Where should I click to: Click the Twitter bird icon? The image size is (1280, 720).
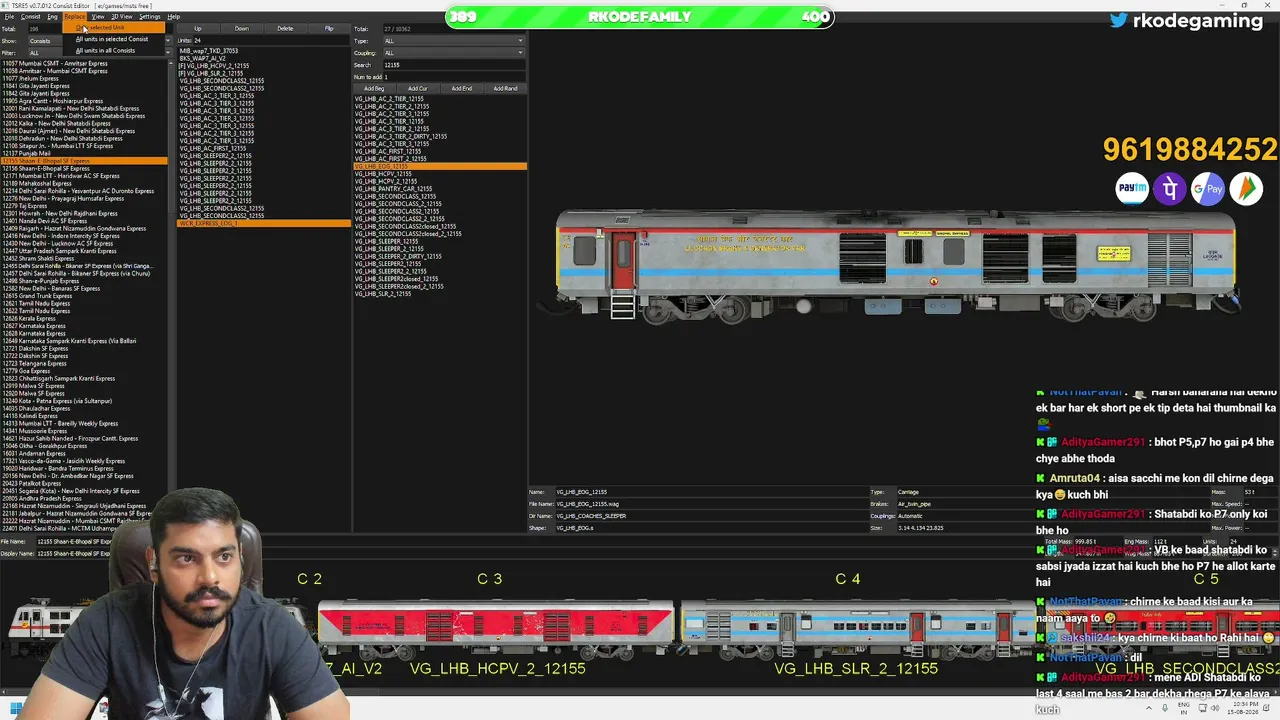[1118, 20]
